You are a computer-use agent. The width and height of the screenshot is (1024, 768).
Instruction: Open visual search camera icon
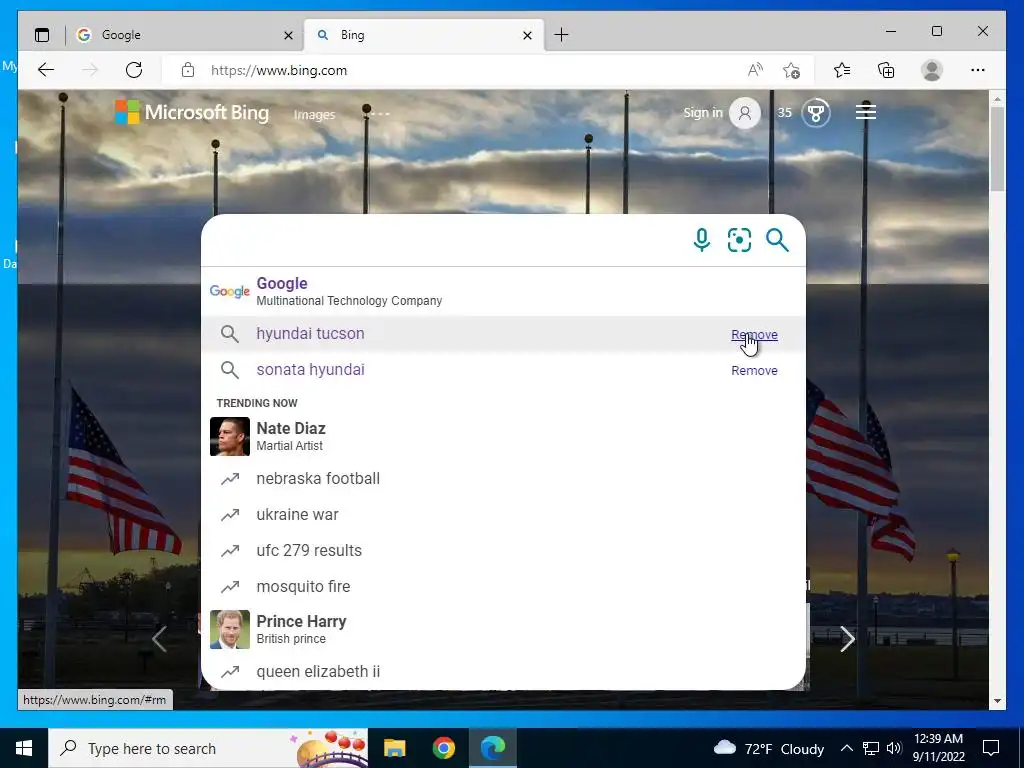click(739, 240)
